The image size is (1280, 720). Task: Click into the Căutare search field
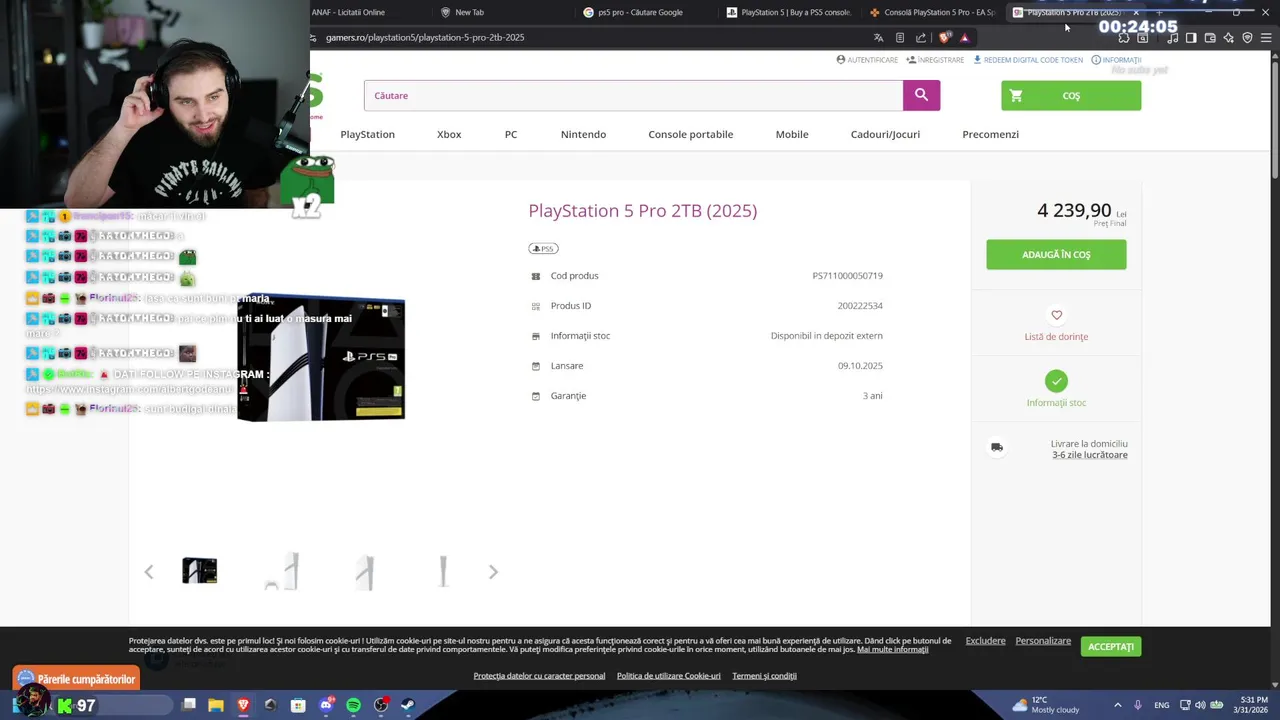(x=633, y=95)
